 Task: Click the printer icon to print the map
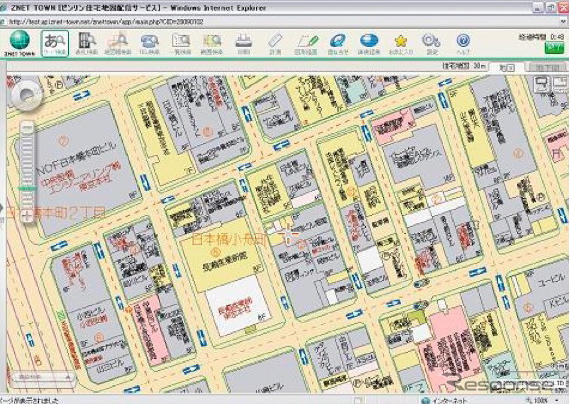point(243,44)
